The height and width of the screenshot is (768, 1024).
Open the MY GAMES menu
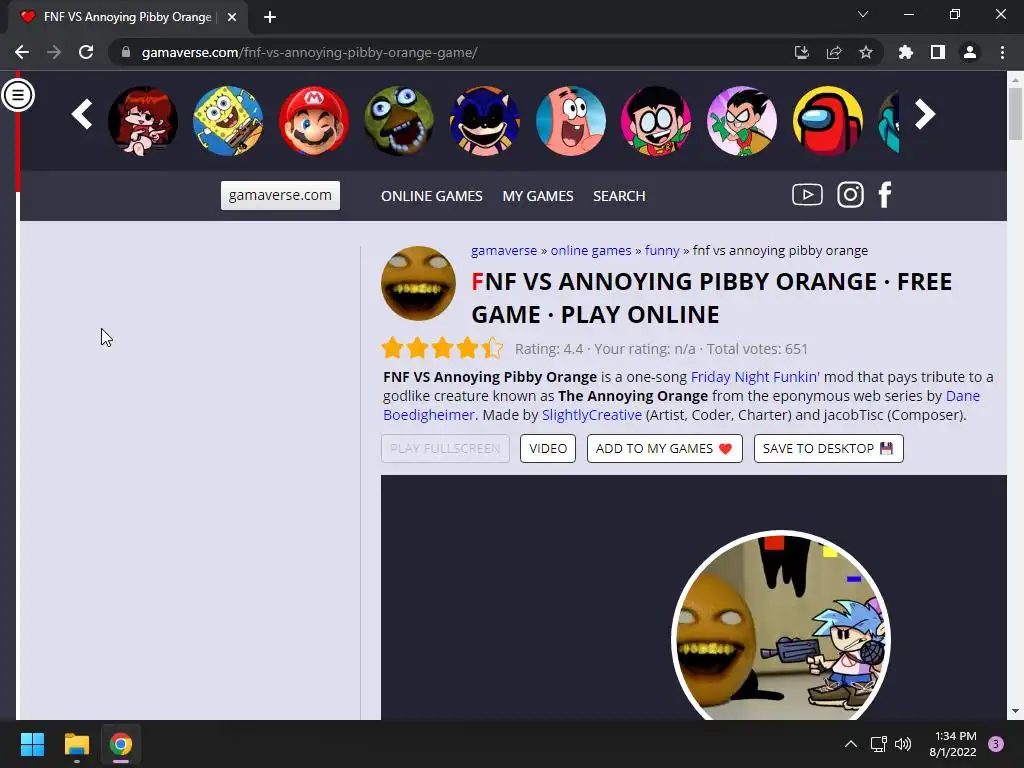point(537,196)
